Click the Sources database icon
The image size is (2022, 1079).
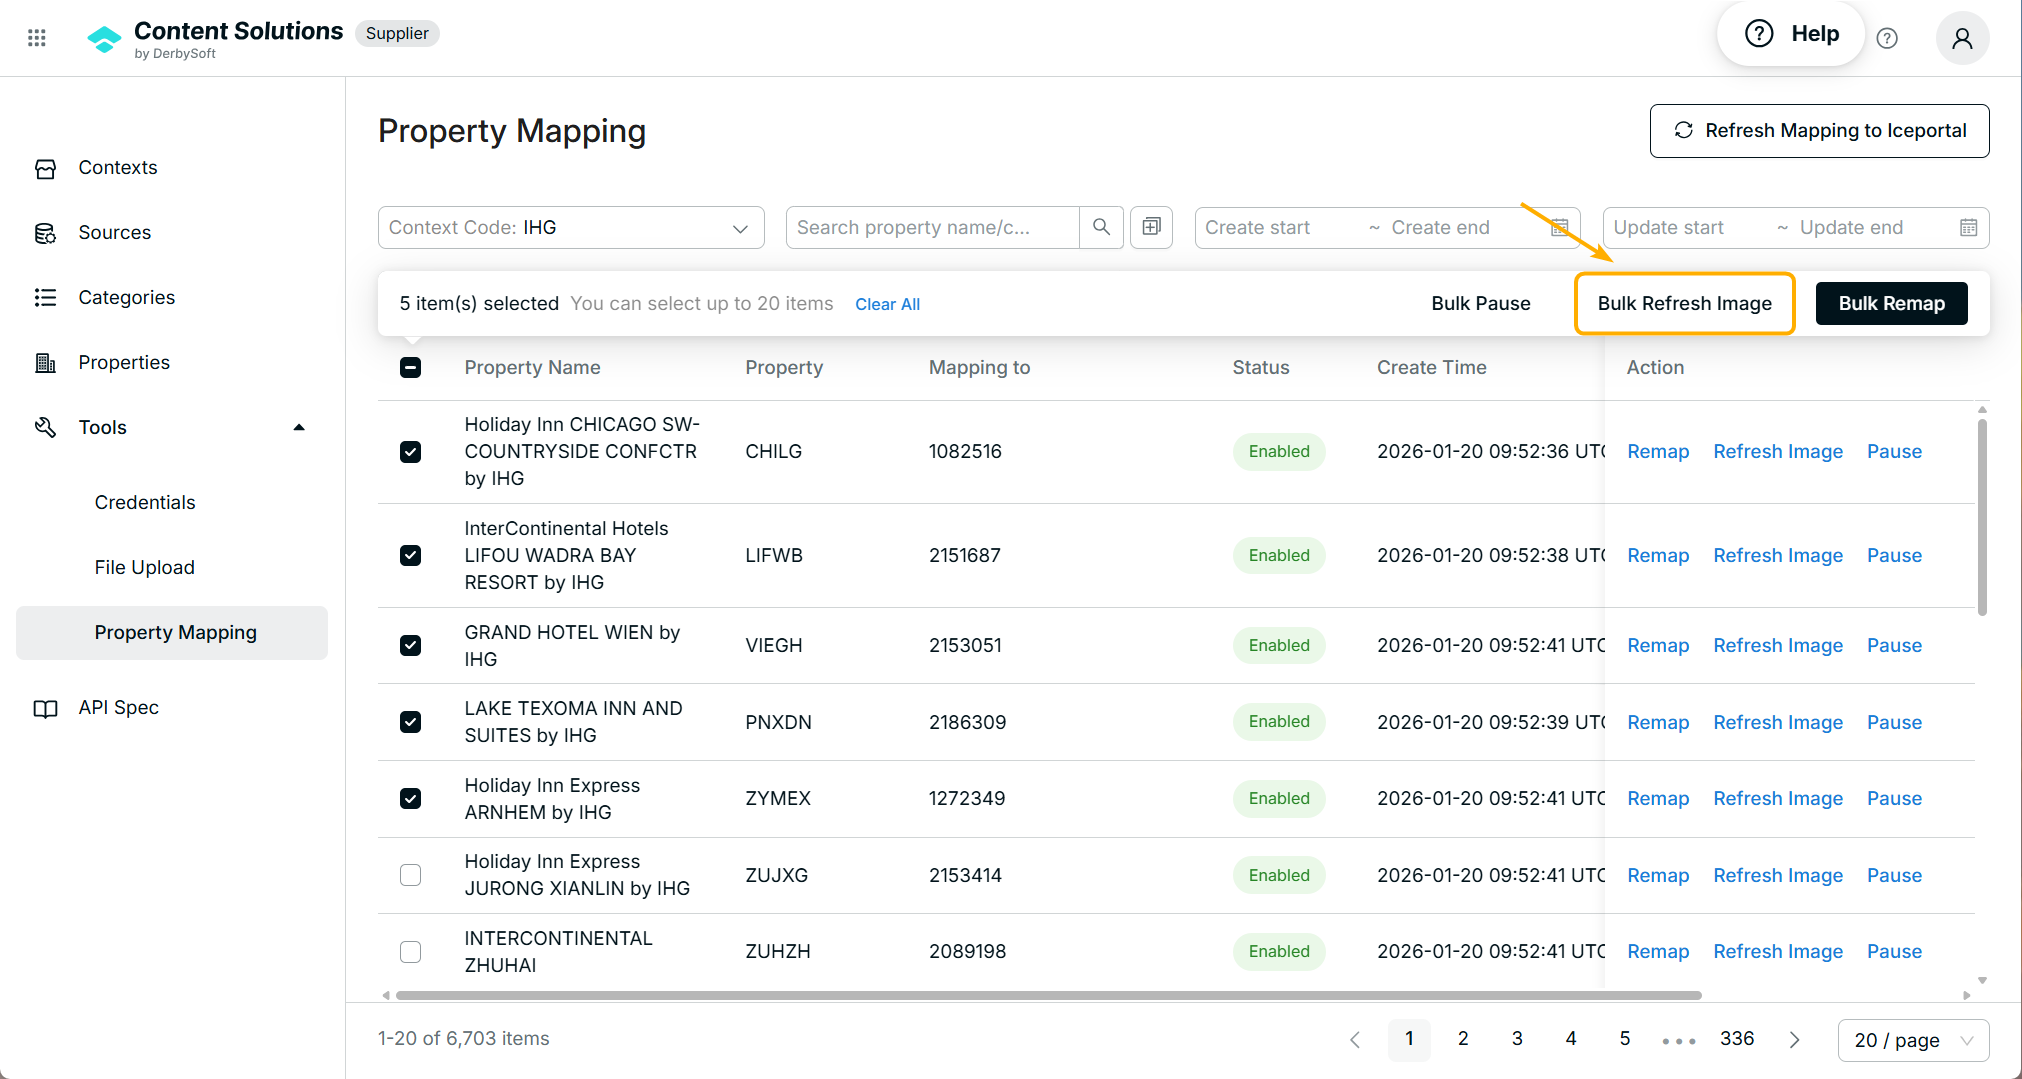tap(45, 233)
